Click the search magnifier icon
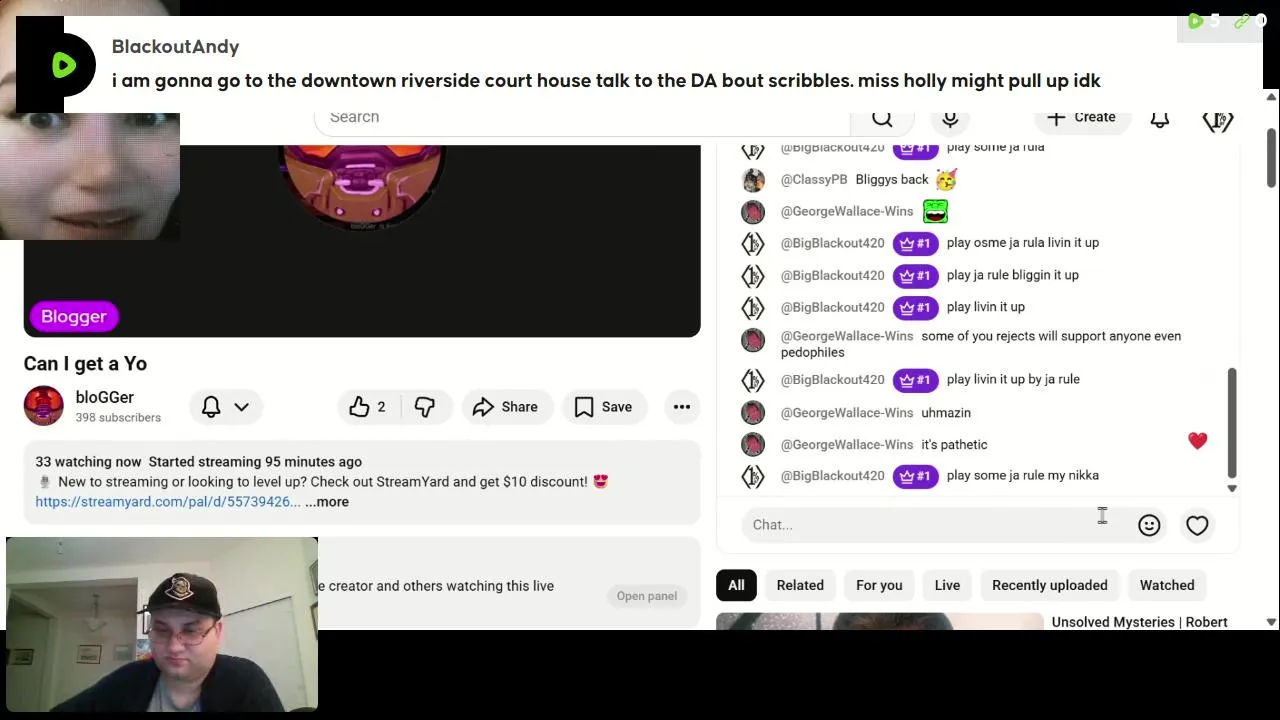Image resolution: width=1280 pixels, height=720 pixels. point(882,118)
